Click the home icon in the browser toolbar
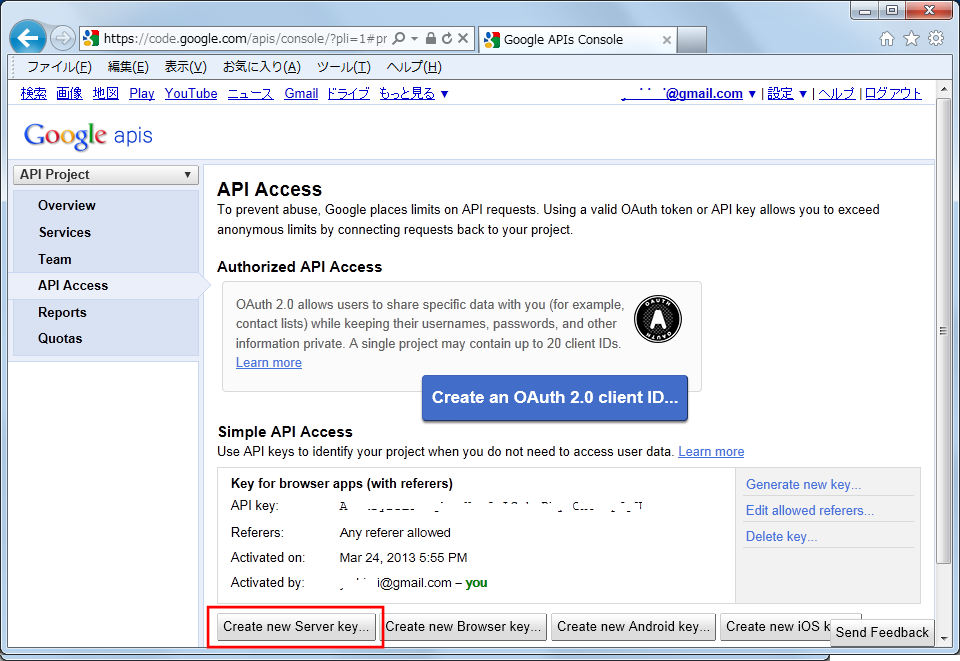This screenshot has width=960, height=661. click(x=886, y=37)
